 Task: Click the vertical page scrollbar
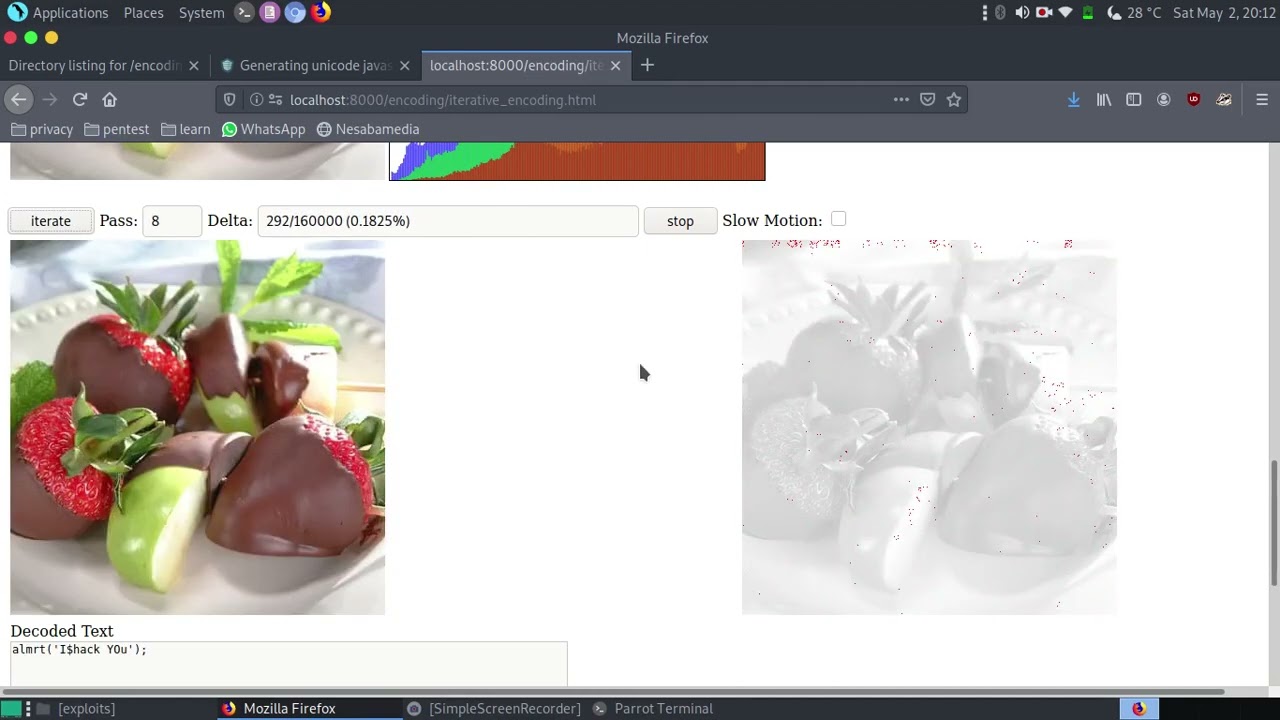point(1273,523)
